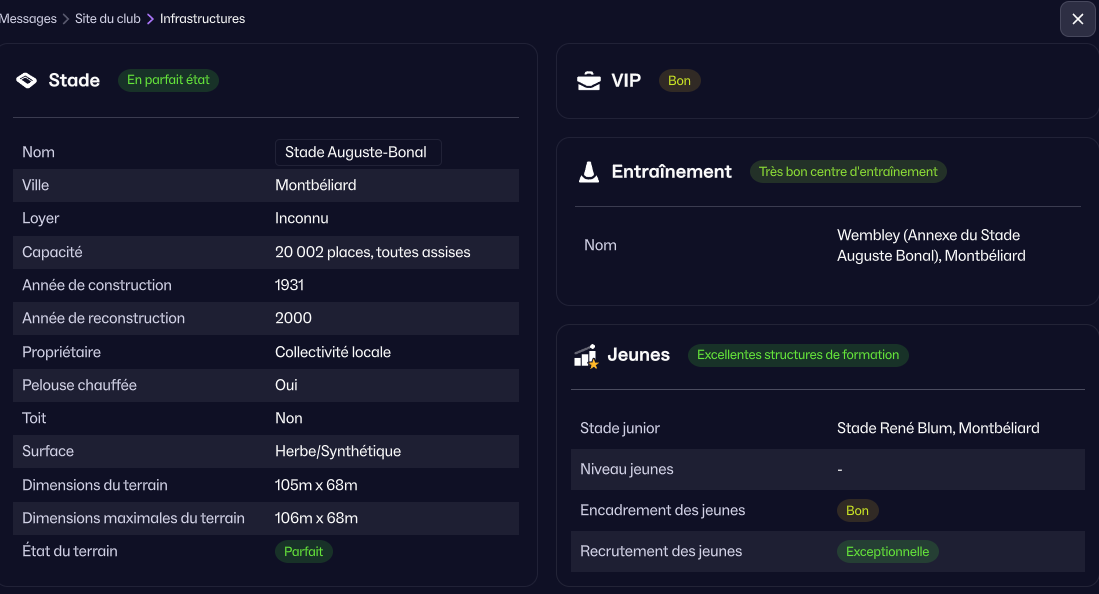The image size is (1099, 594).
Task: Go to Messages in the breadcrumb
Action: (x=28, y=19)
